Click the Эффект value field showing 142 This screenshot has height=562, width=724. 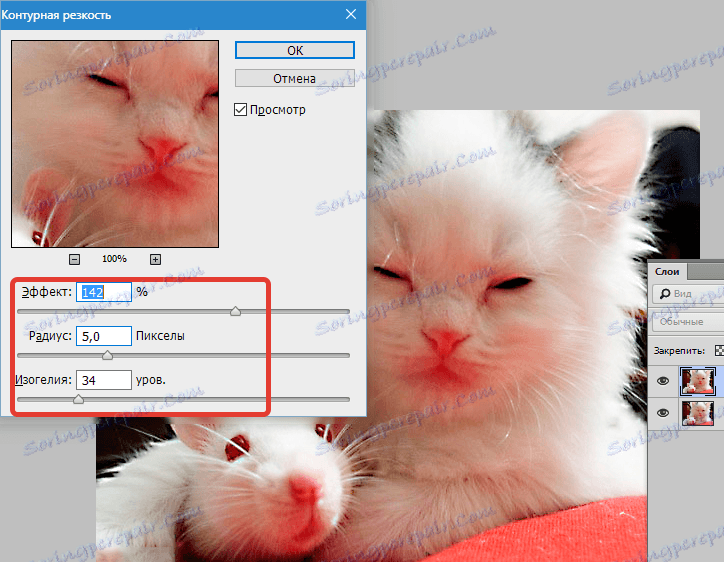(x=104, y=292)
